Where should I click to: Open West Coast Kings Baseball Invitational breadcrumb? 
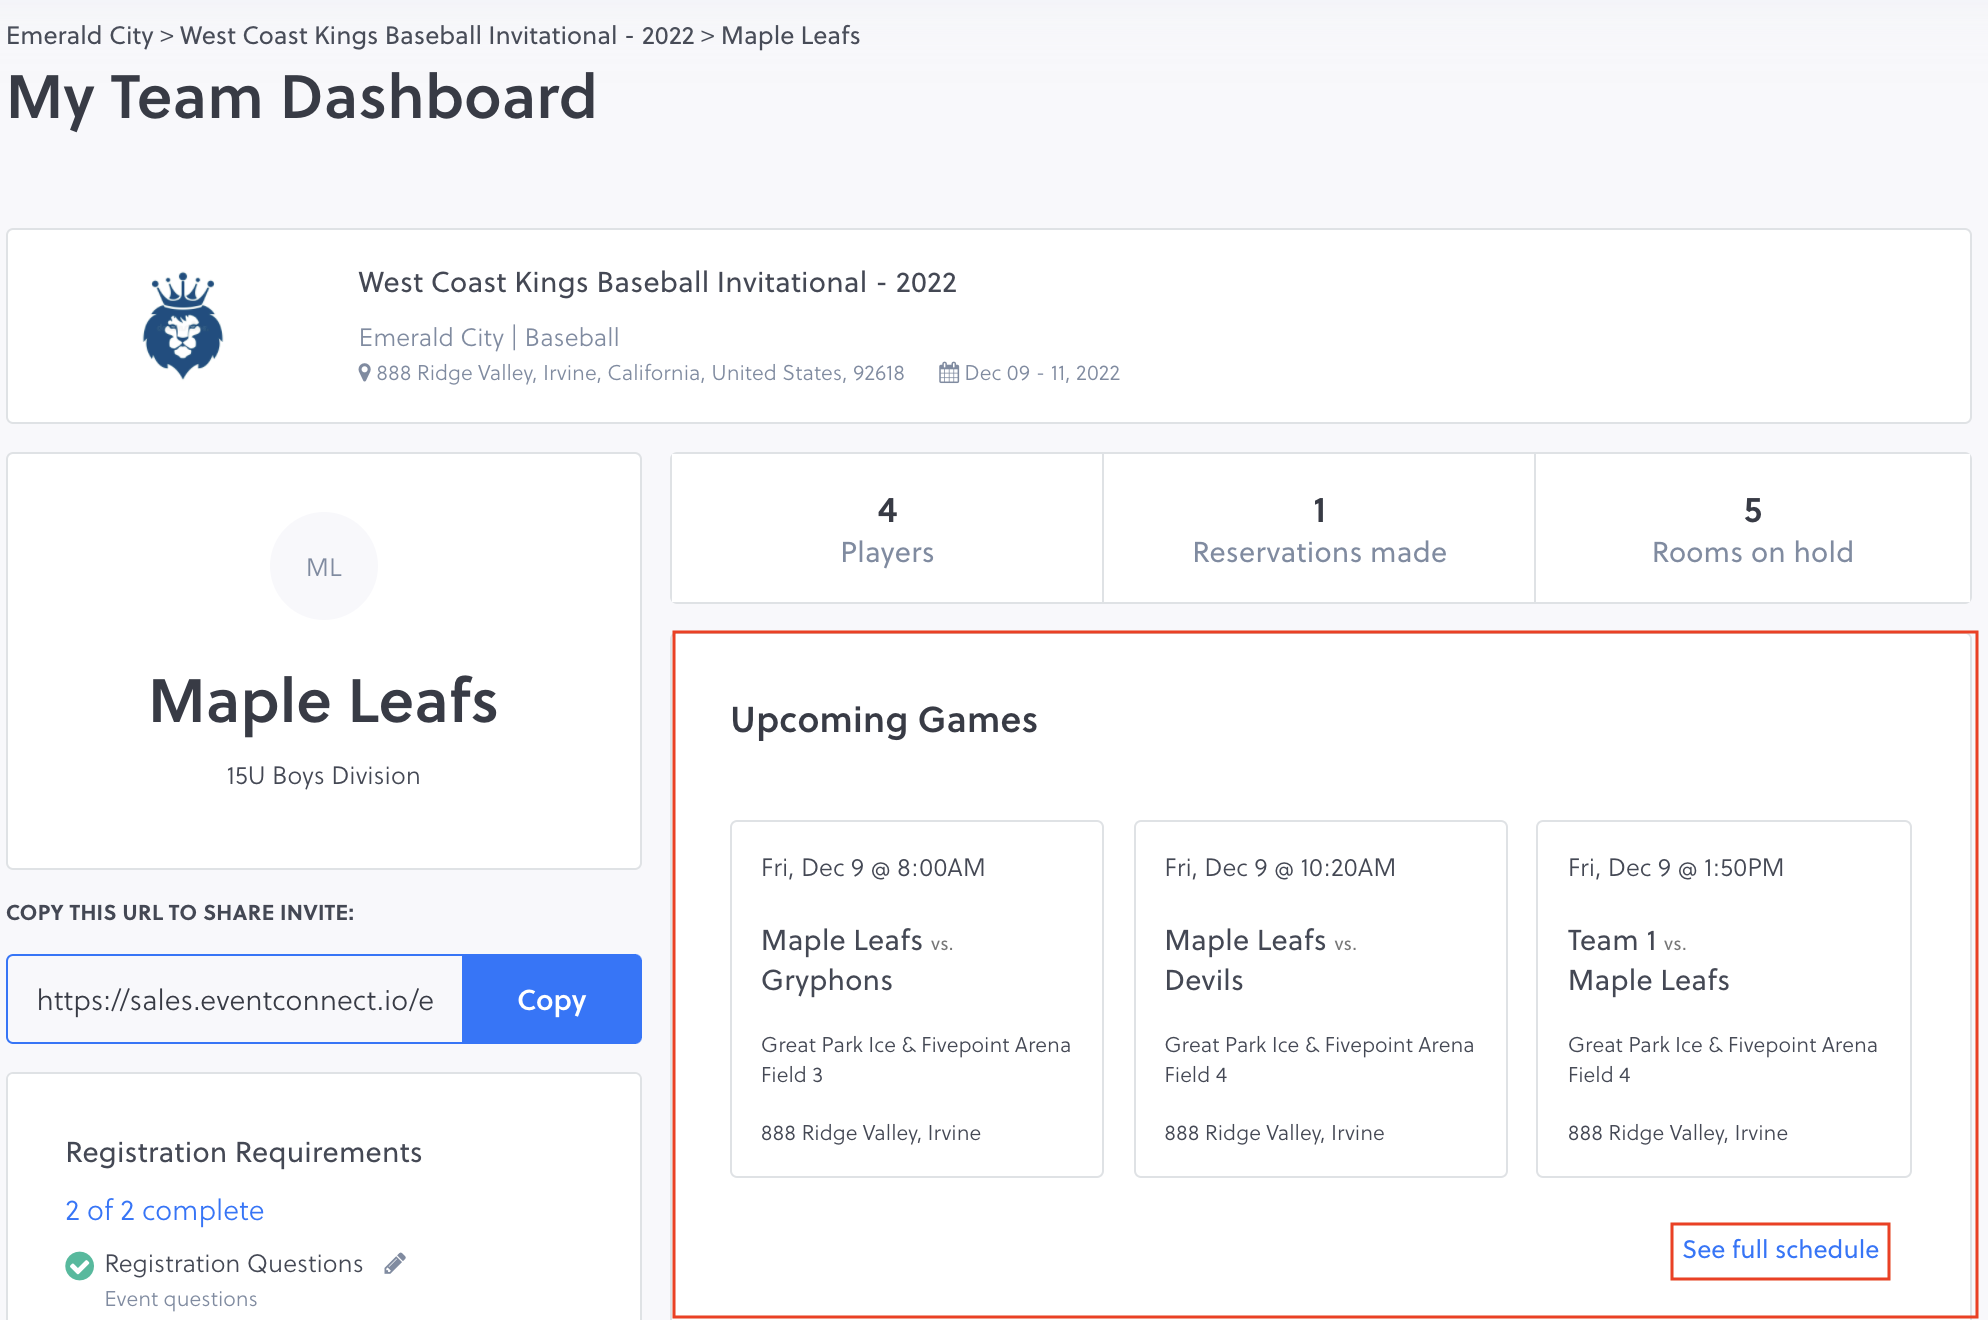coord(437,36)
